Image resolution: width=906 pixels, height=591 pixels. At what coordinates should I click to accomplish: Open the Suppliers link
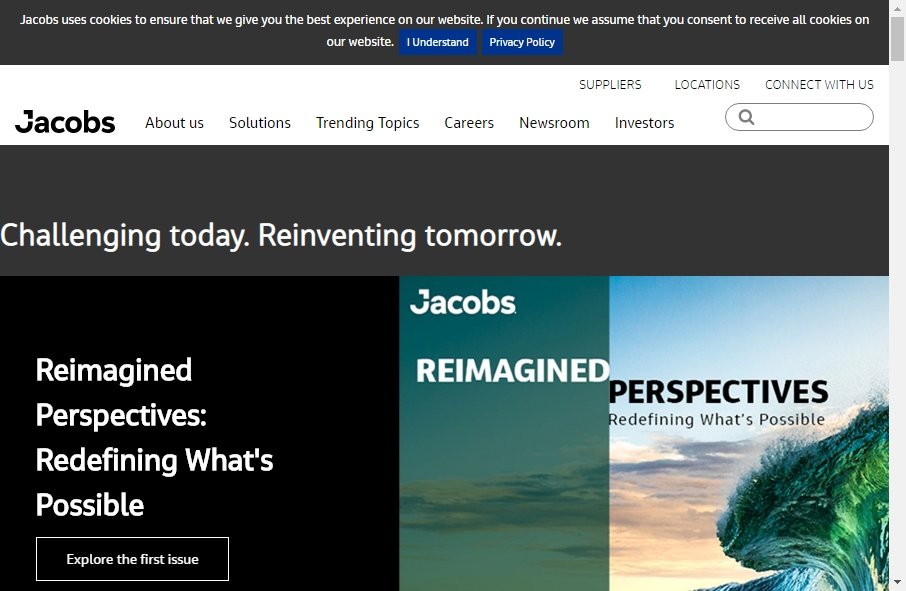[x=610, y=85]
